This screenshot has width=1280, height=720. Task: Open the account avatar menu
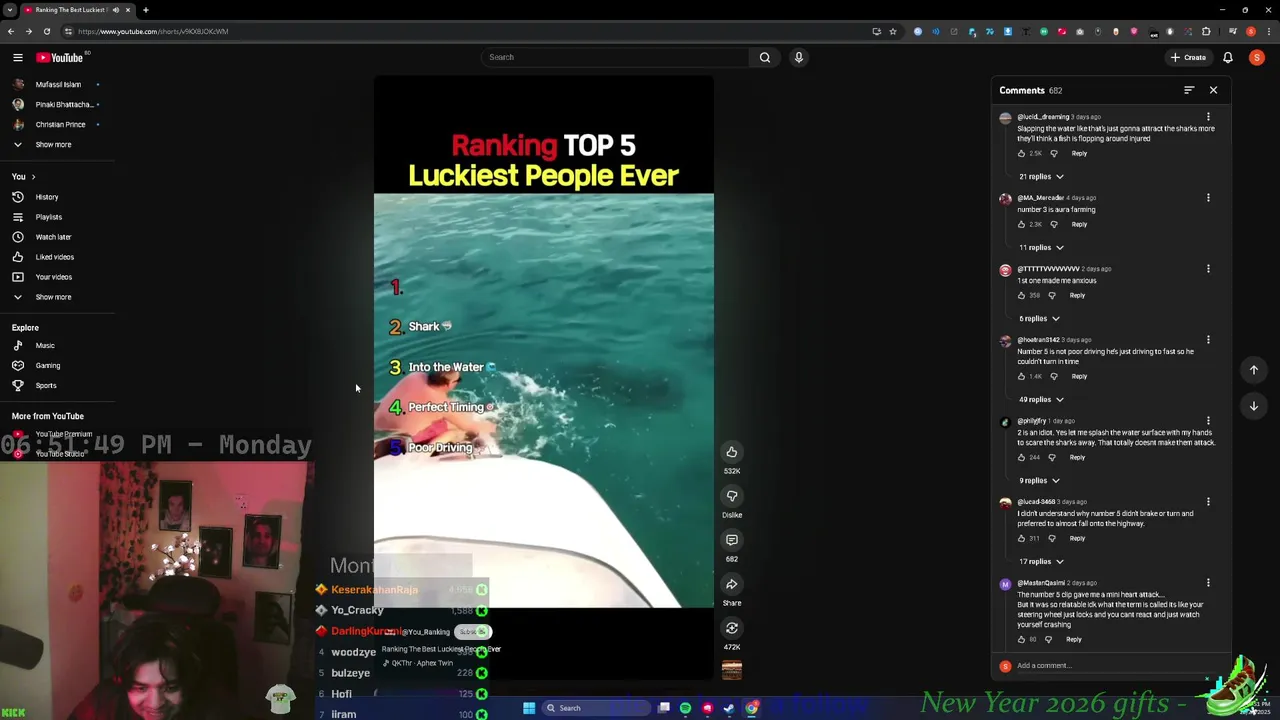point(1257,57)
